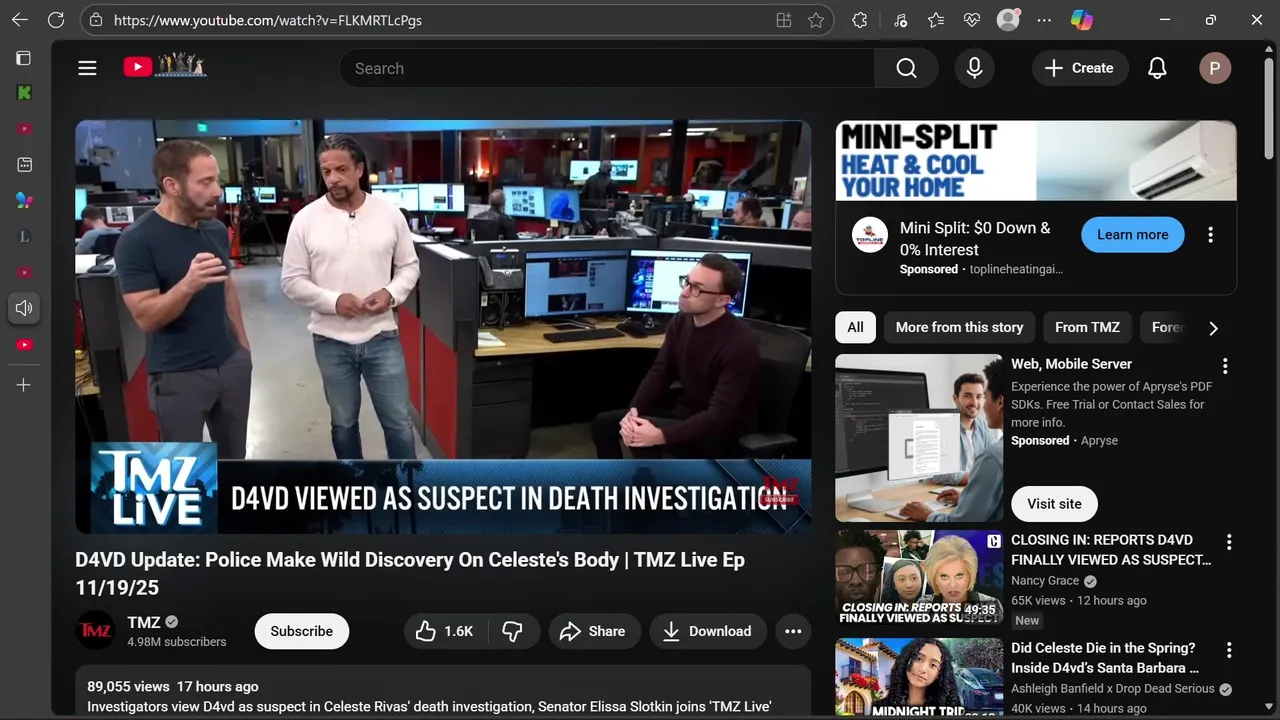The image size is (1280, 720).
Task: Expand the video description box
Action: click(x=443, y=692)
